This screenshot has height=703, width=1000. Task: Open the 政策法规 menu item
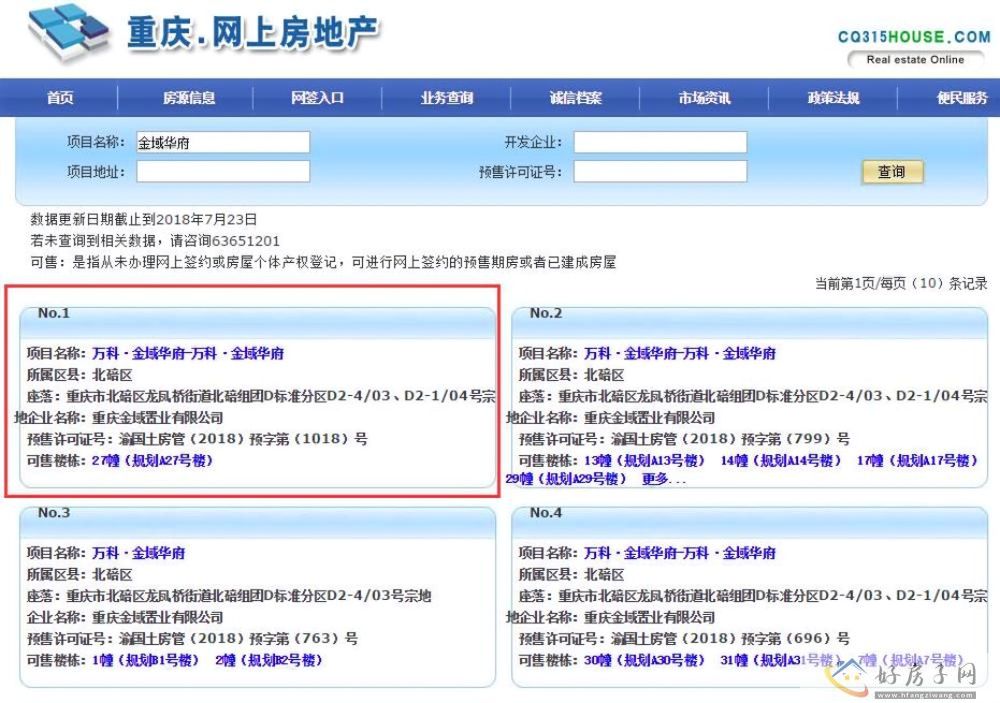(833, 98)
